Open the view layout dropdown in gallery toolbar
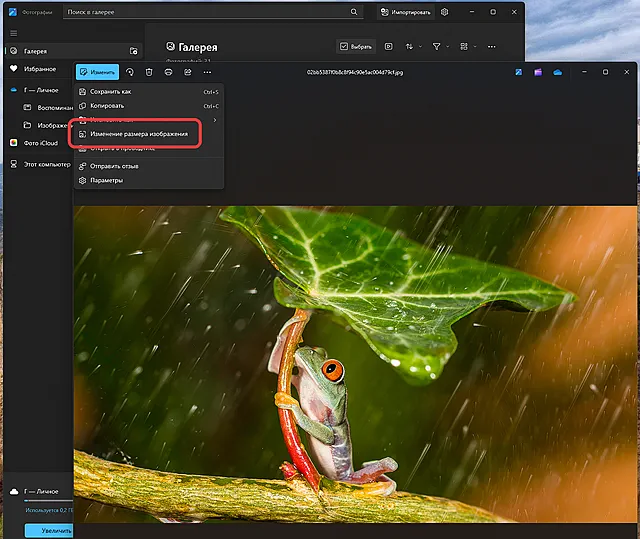 pyautogui.click(x=468, y=47)
